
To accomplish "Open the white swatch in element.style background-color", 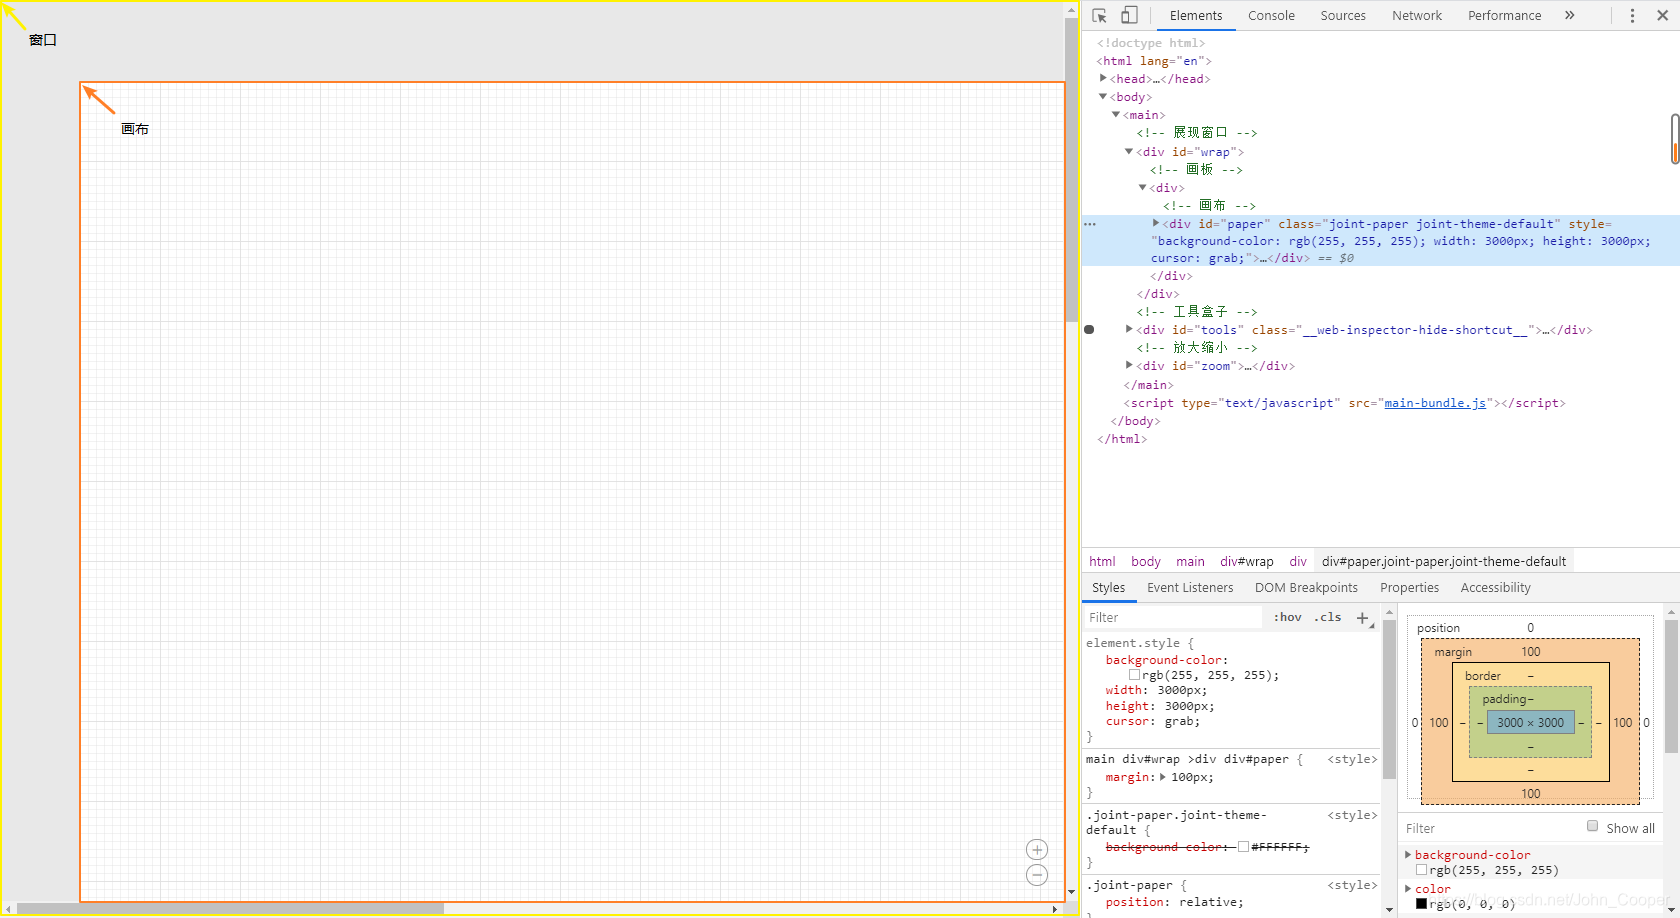I will 1135,675.
